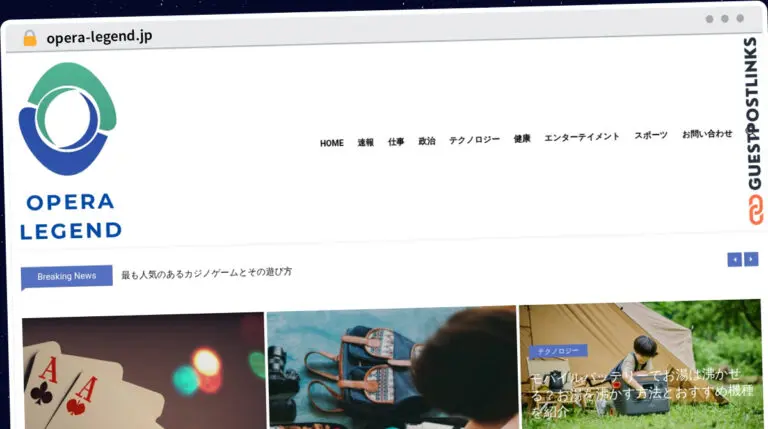Click the Breaking News label
768x429 pixels.
point(67,276)
